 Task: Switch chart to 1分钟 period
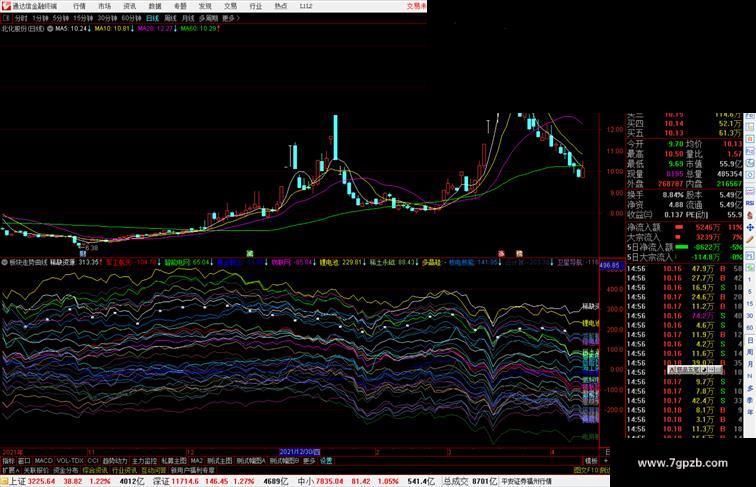tap(40, 18)
